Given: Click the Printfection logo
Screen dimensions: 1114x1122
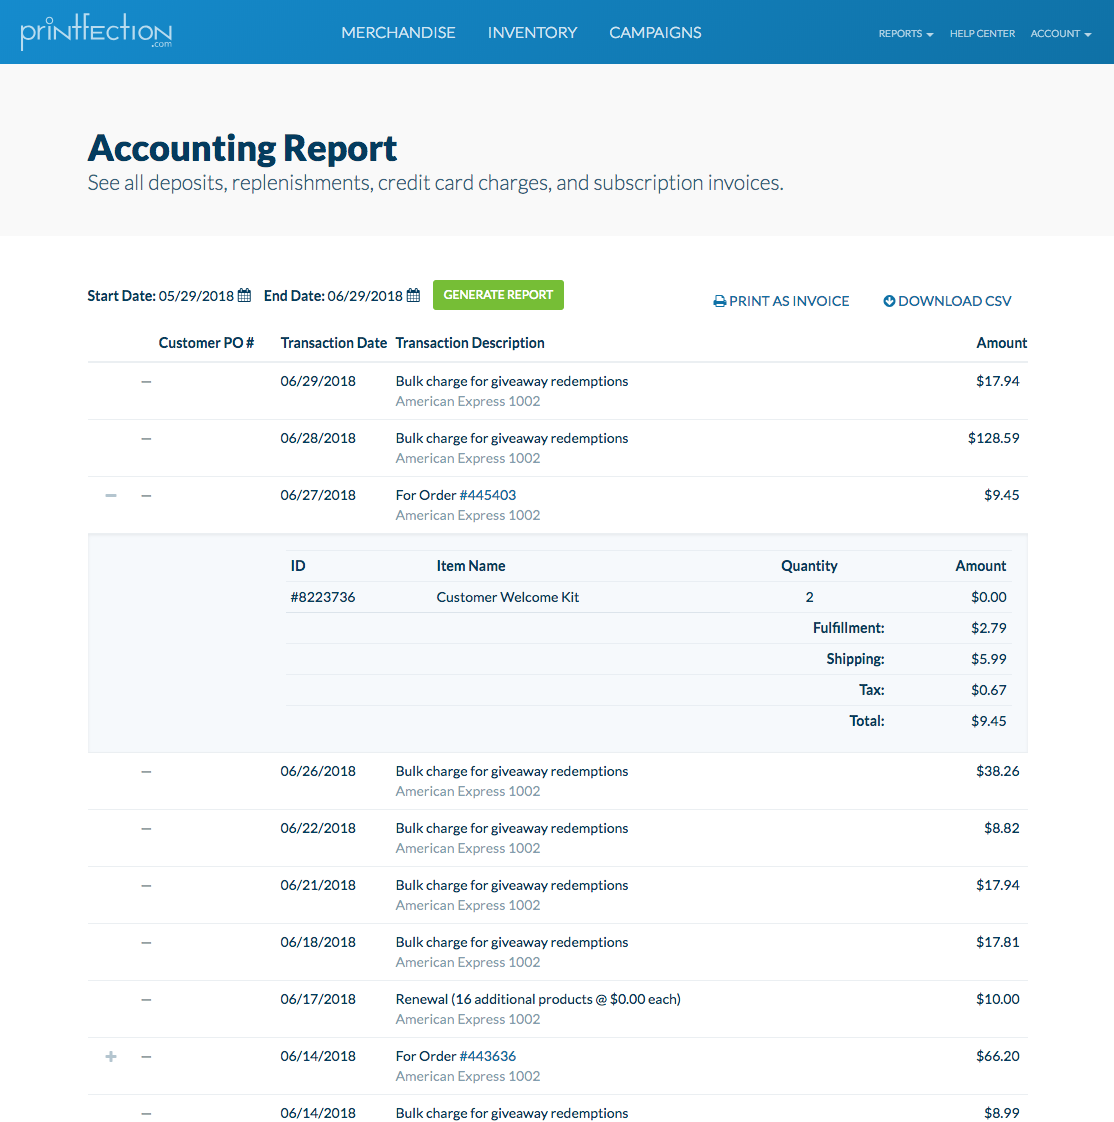Looking at the screenshot, I should click(x=96, y=31).
